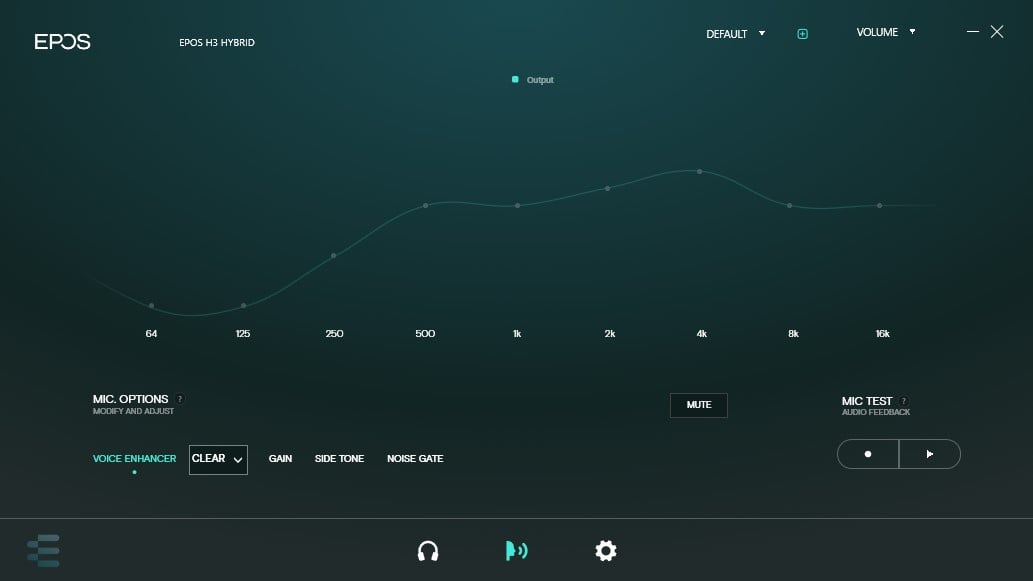Expand the DEFAULT preset dropdown
Viewport: 1033px width, 581px height.
pyautogui.click(x=735, y=34)
